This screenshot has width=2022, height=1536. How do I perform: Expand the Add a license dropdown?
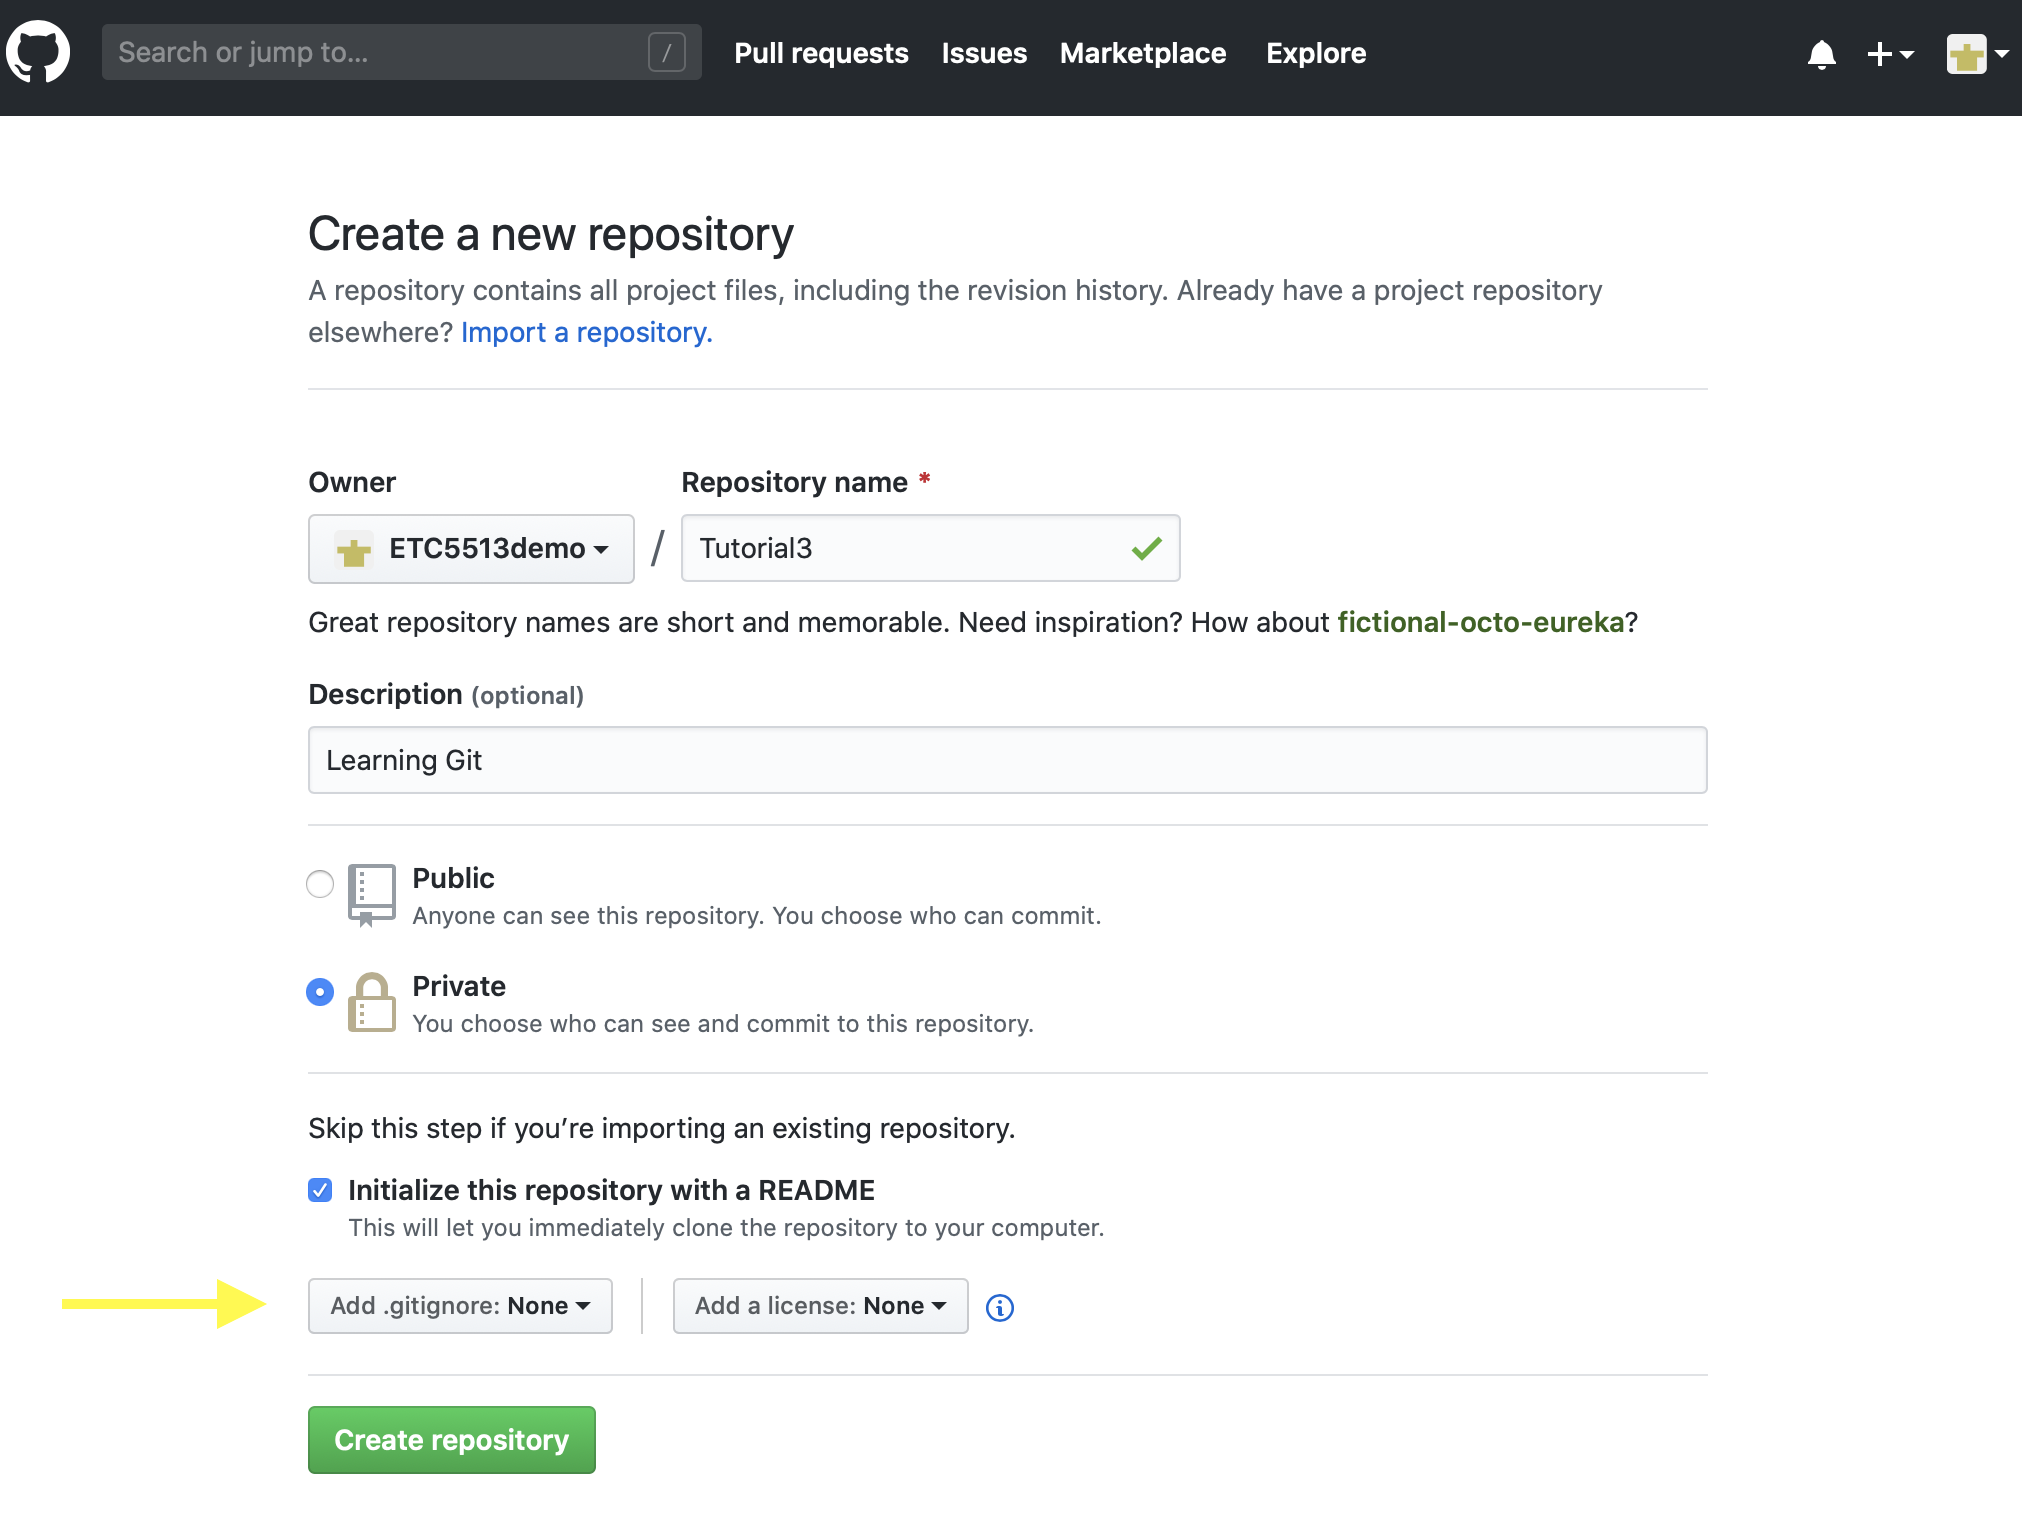(820, 1306)
